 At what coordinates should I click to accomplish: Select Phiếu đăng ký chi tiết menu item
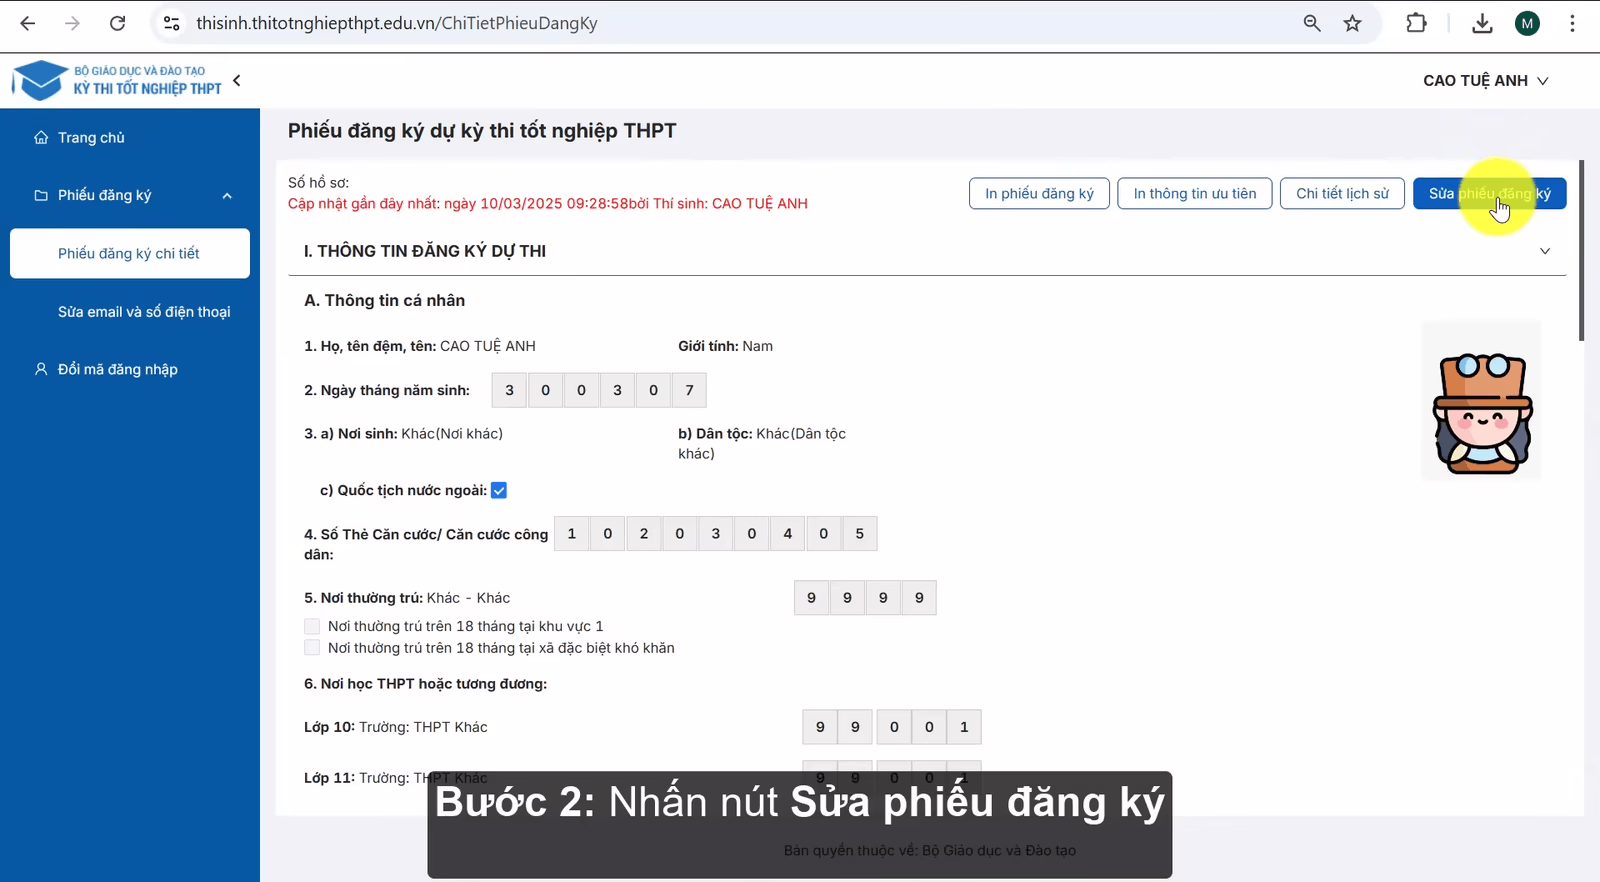click(x=130, y=253)
